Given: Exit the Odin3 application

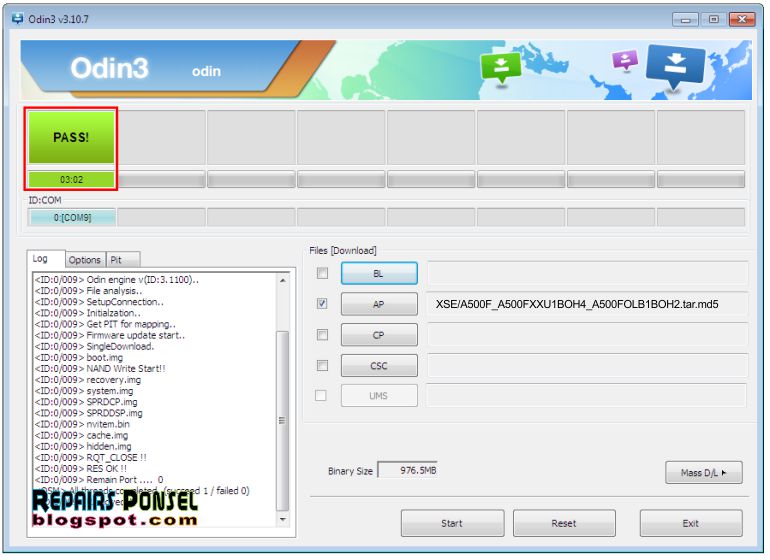Looking at the screenshot, I should [x=690, y=523].
